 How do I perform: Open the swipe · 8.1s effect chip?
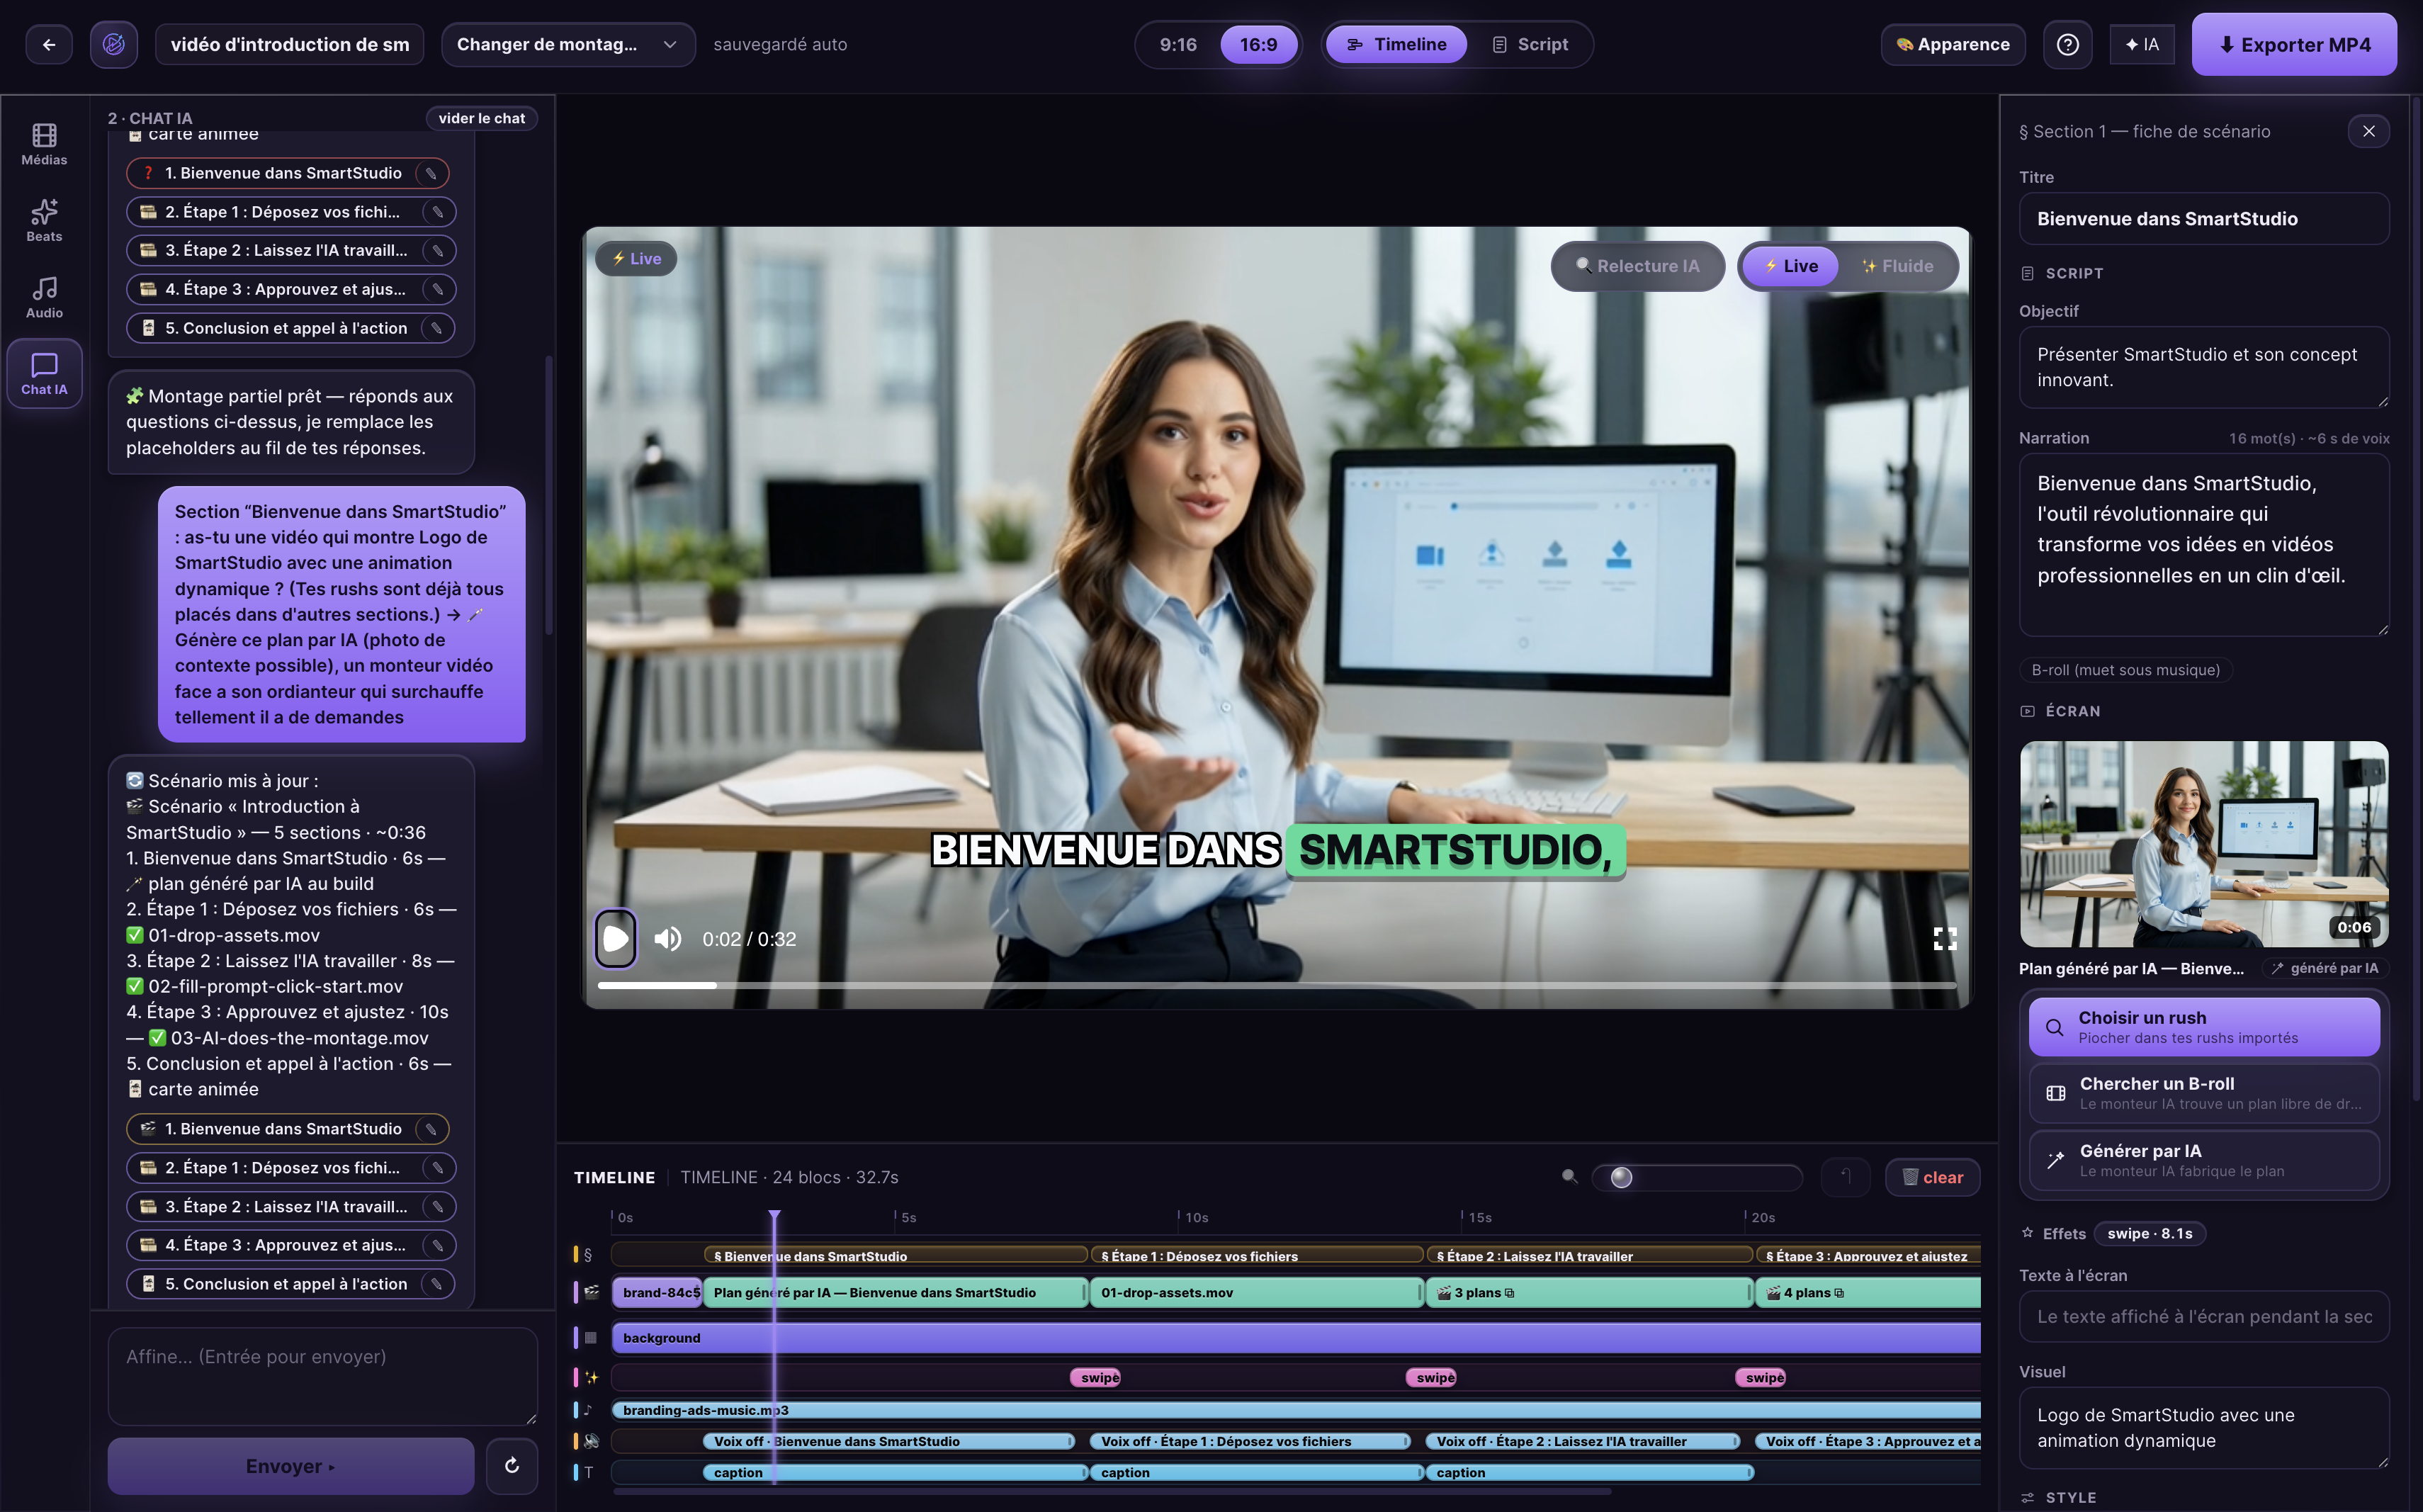coord(2149,1233)
